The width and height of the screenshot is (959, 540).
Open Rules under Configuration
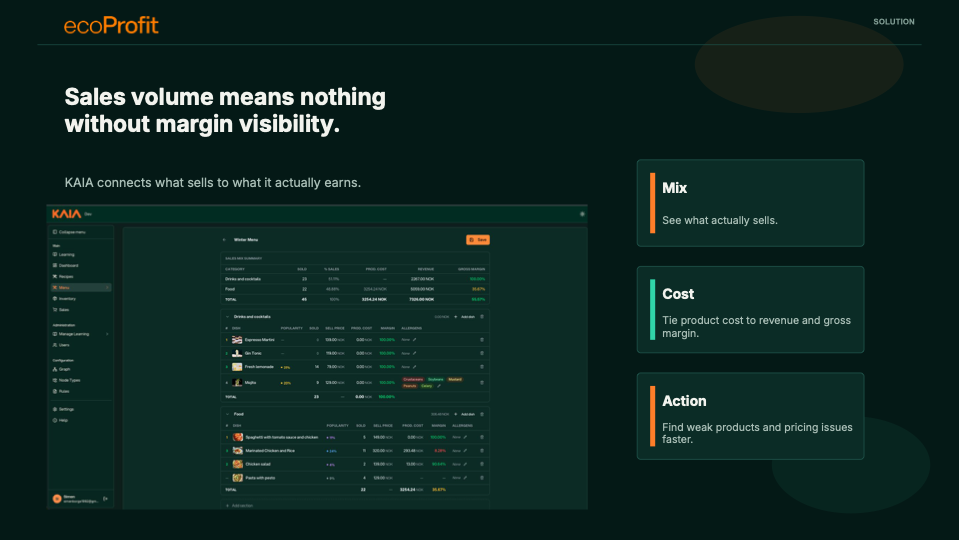(61, 391)
